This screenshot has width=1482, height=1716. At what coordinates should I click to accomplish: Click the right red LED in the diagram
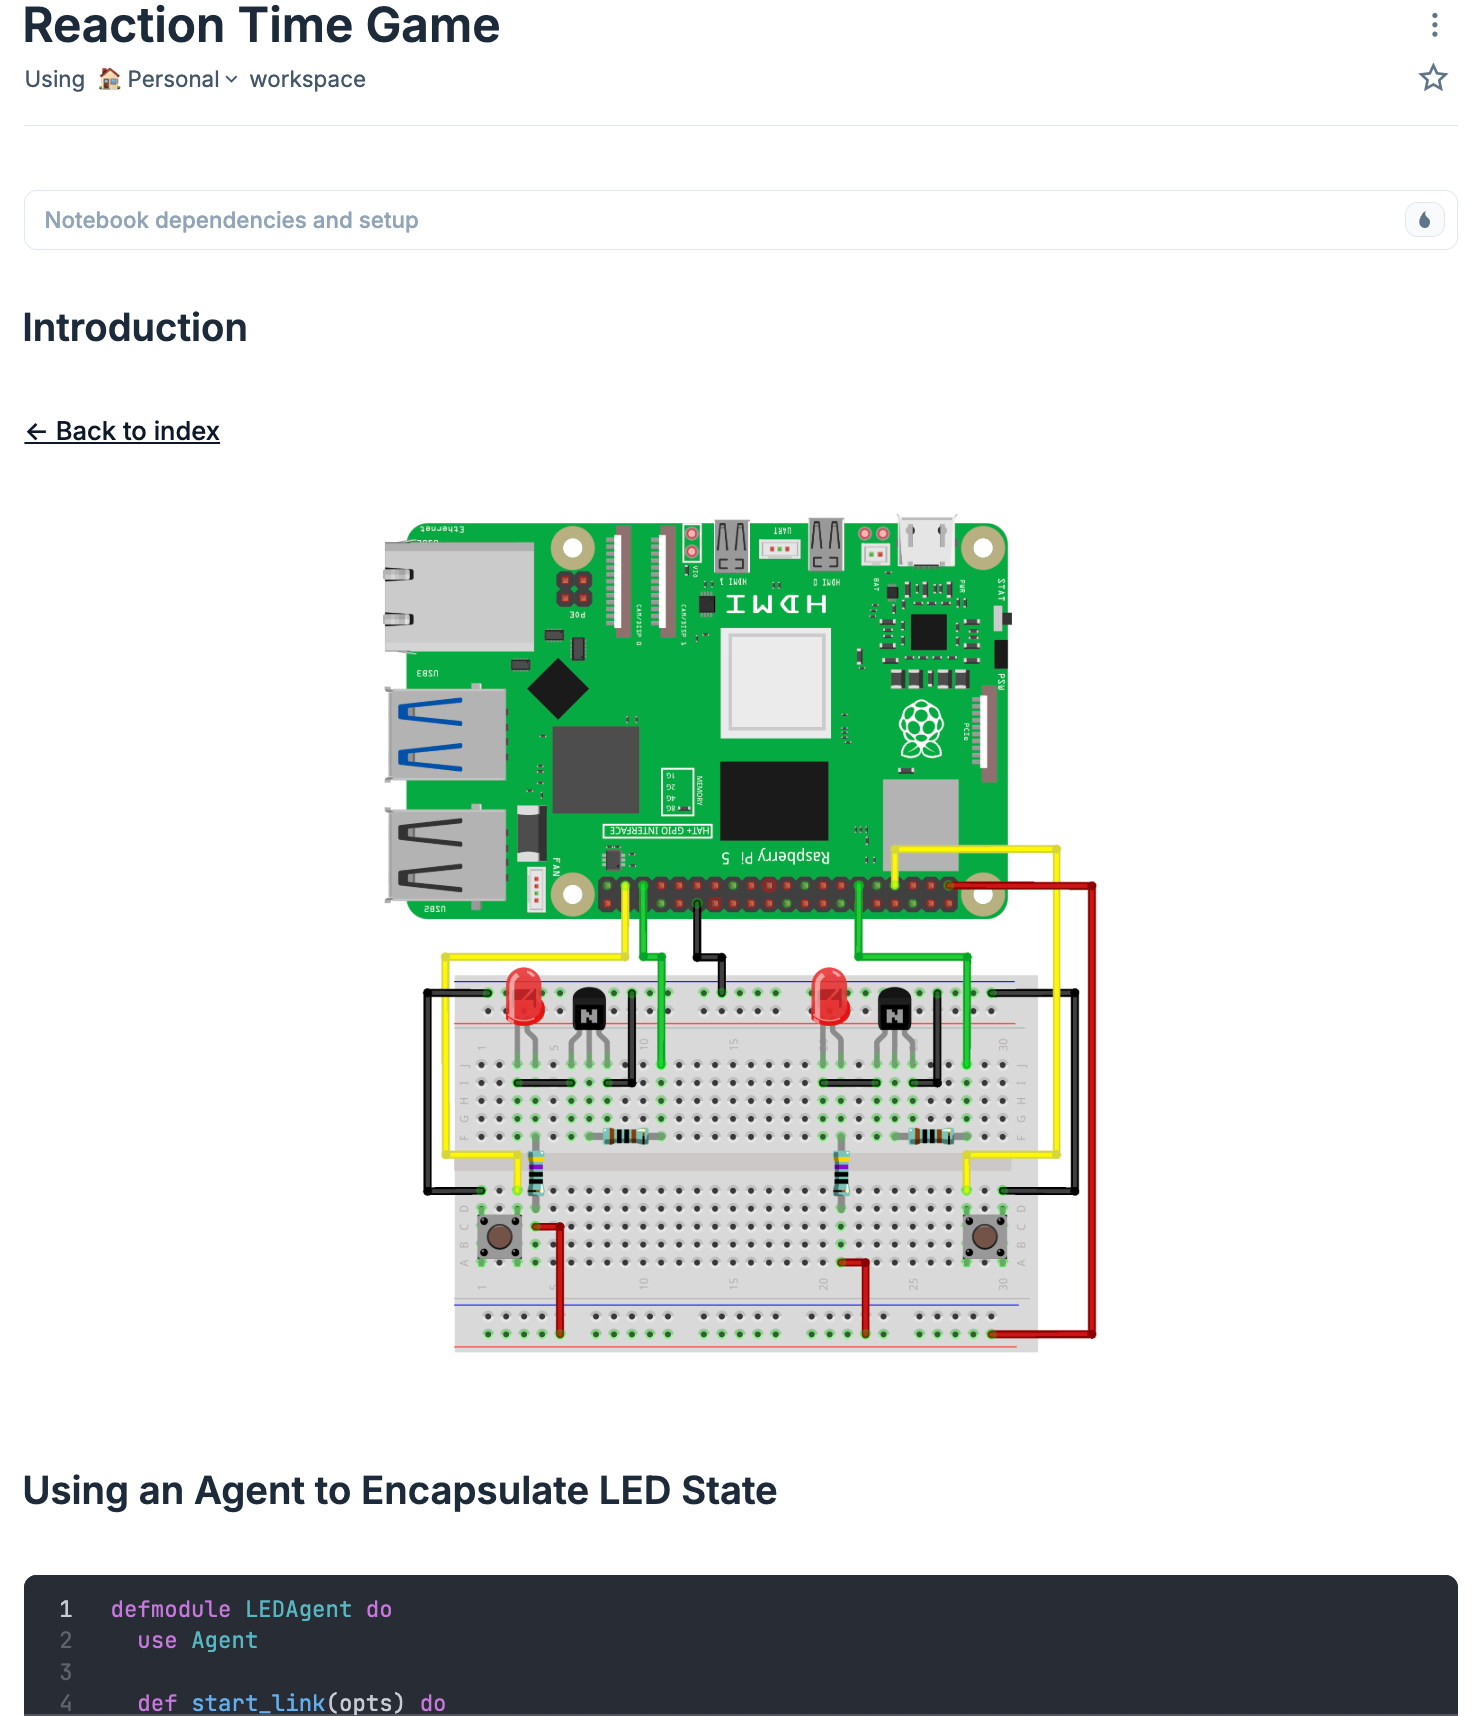click(829, 995)
